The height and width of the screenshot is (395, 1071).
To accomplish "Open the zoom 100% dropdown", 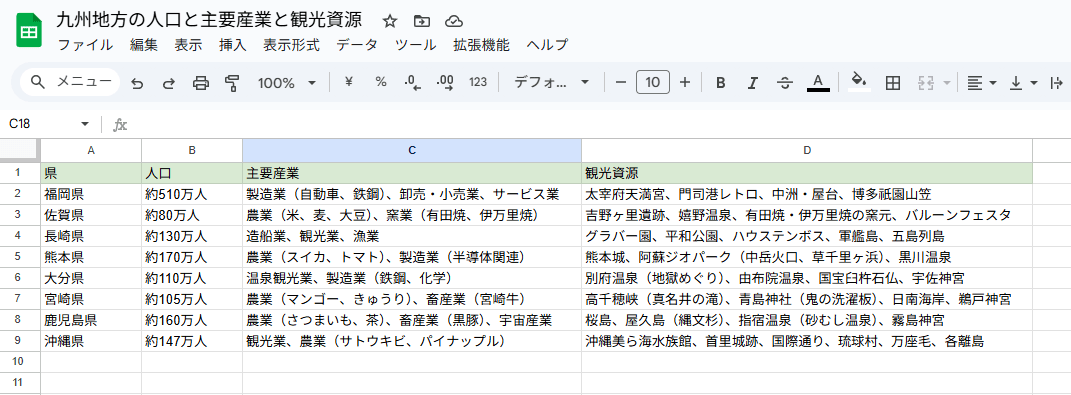I will pyautogui.click(x=287, y=83).
